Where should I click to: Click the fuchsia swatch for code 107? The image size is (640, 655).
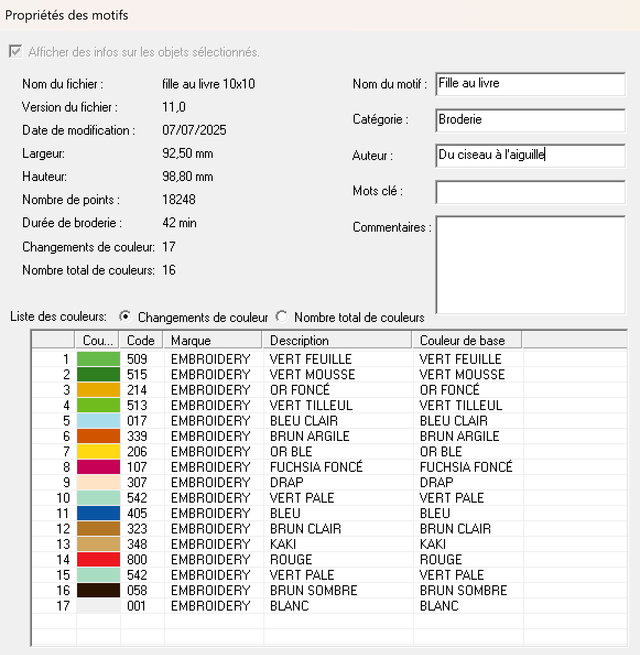pos(99,467)
